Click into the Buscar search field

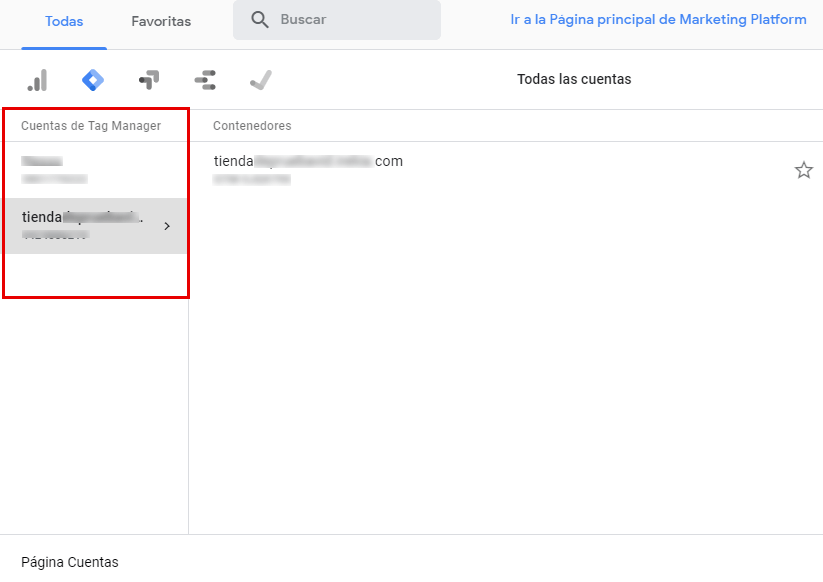tap(350, 20)
